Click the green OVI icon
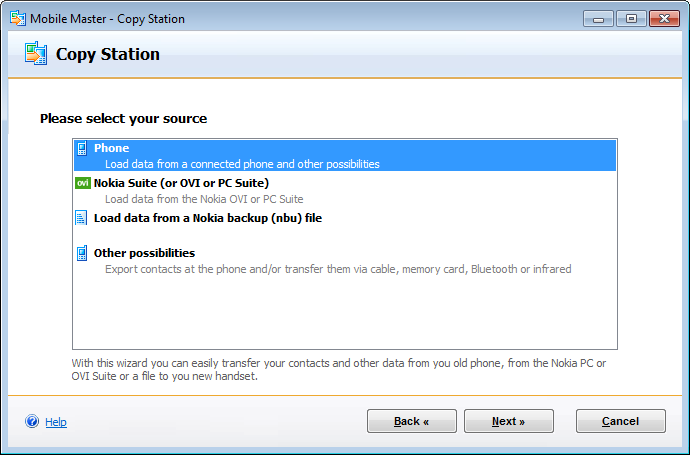The image size is (690, 455). (83, 183)
